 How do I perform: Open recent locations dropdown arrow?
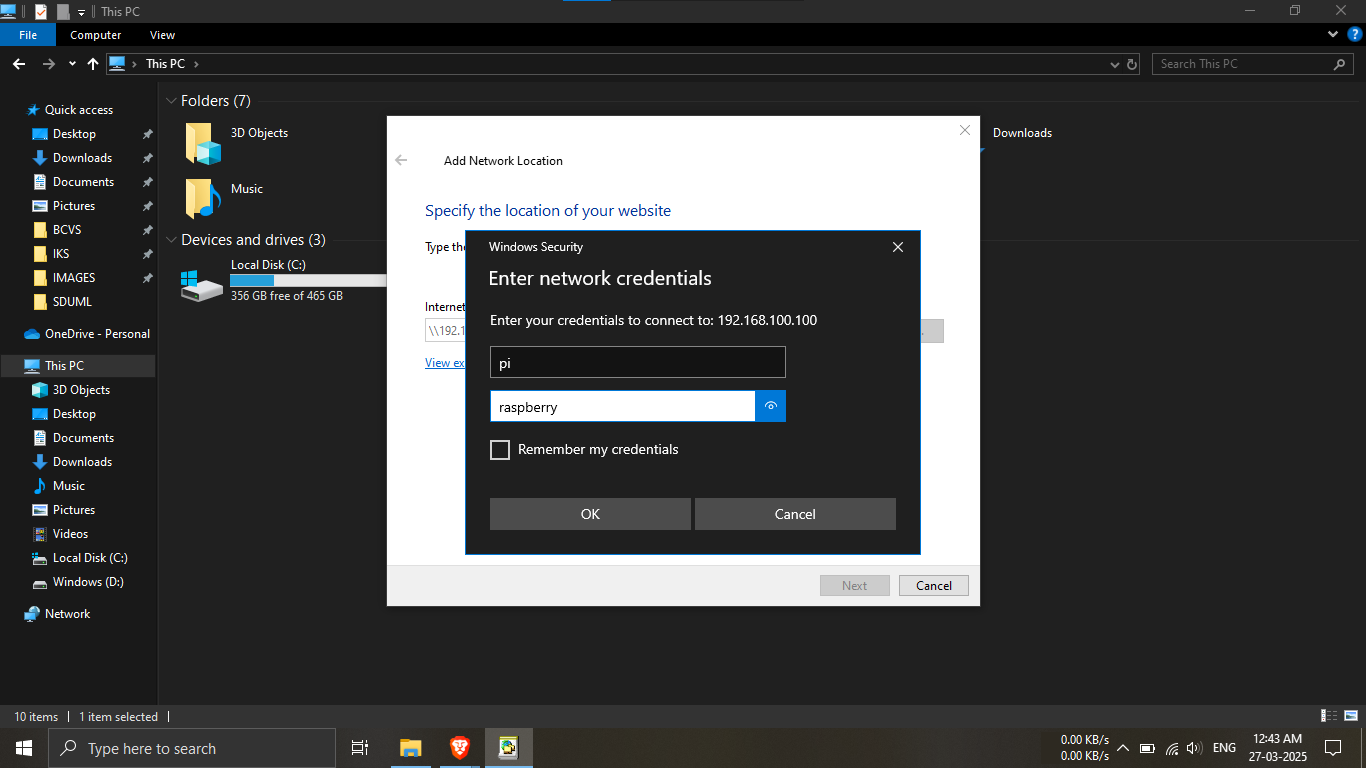[72, 64]
